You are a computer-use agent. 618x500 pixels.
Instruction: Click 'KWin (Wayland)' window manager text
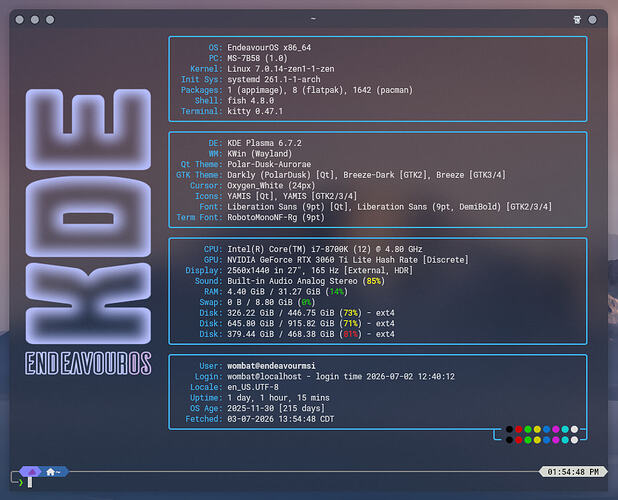point(260,153)
